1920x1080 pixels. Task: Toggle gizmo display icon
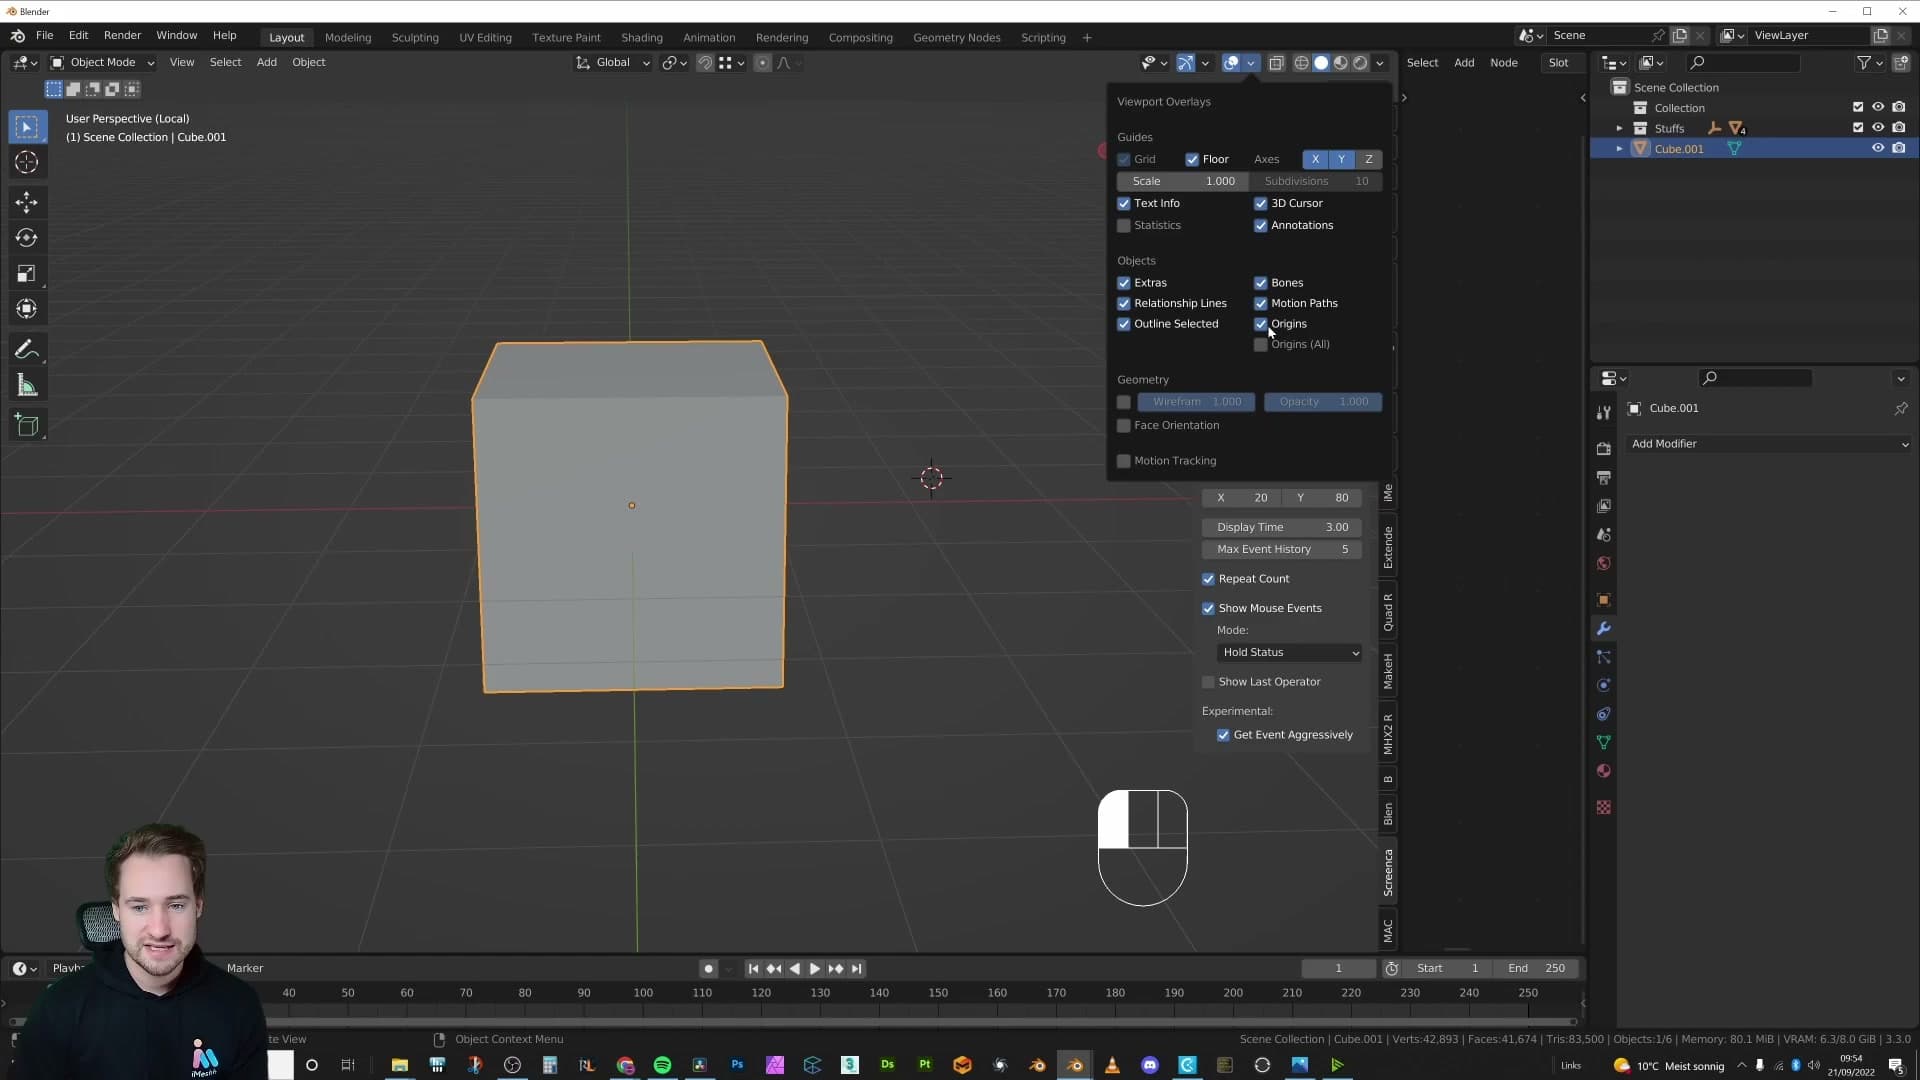pos(1186,63)
